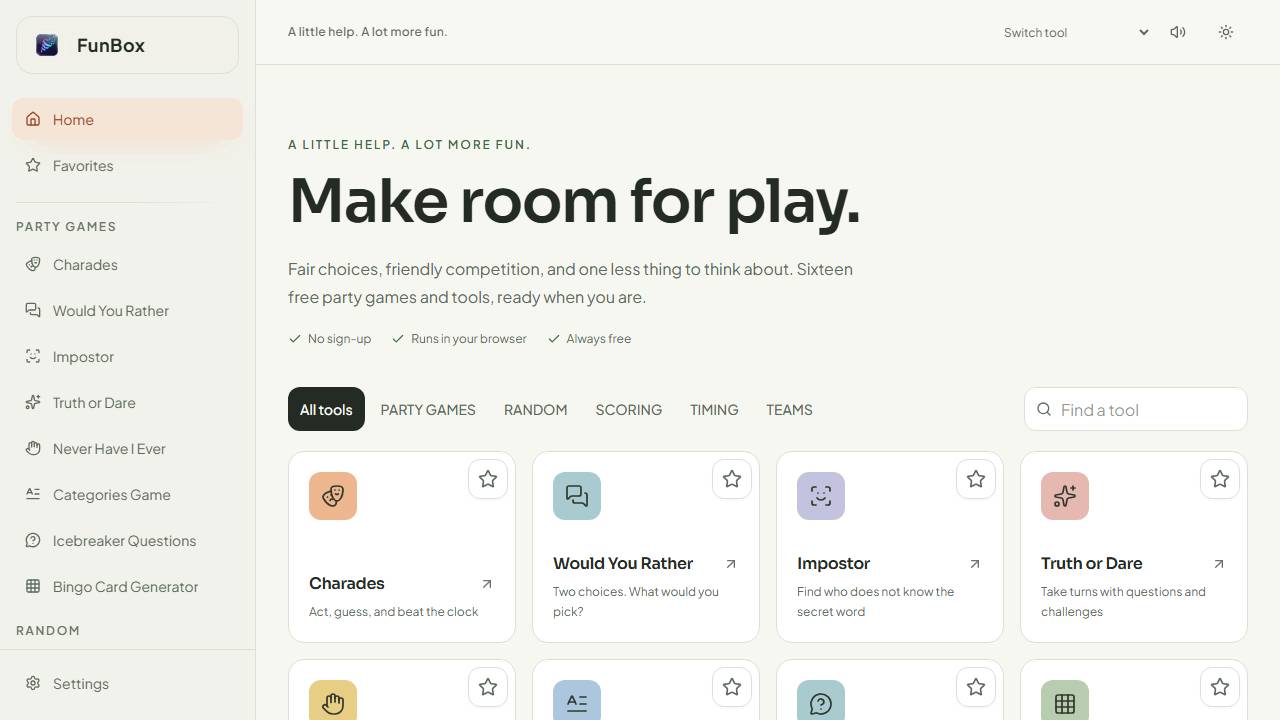Select the TEAMS filter tab

[x=789, y=409]
